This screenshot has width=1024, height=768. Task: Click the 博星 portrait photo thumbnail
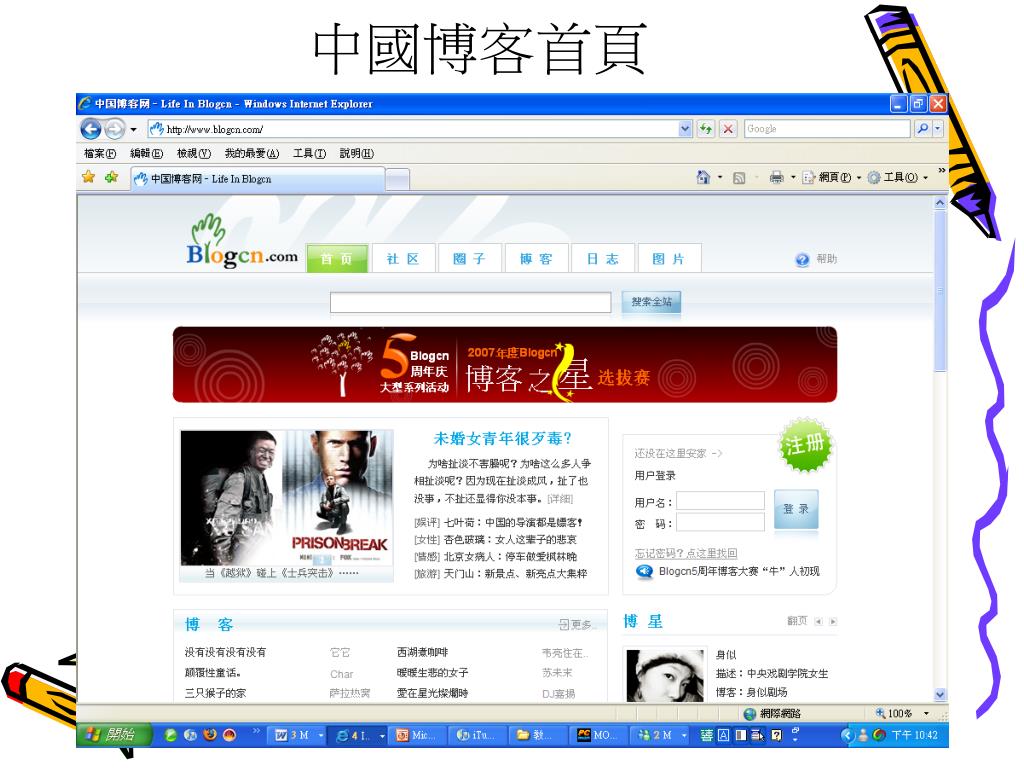pyautogui.click(x=665, y=675)
